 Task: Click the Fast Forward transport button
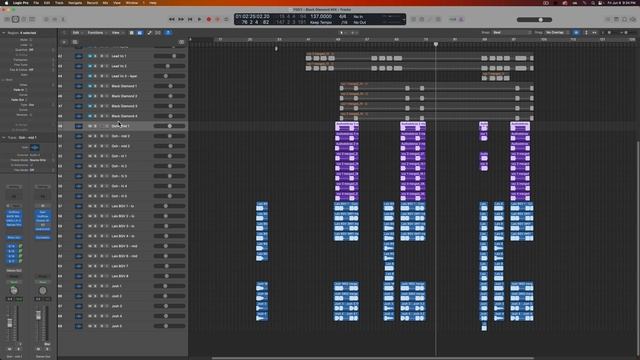[x=181, y=19]
